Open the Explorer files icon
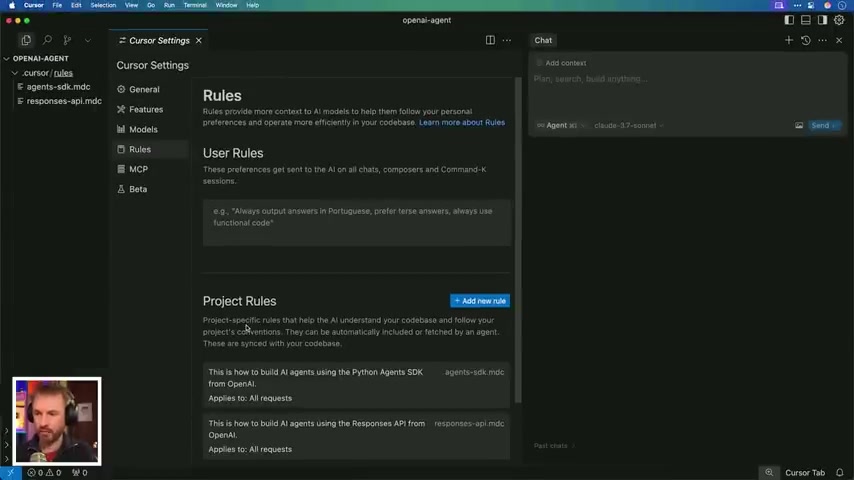 26,40
